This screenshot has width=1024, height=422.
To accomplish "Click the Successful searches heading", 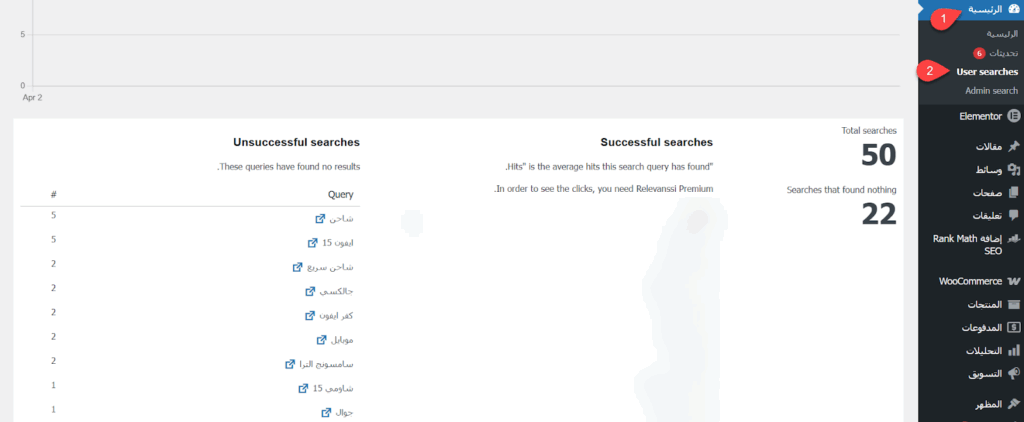I will click(656, 142).
